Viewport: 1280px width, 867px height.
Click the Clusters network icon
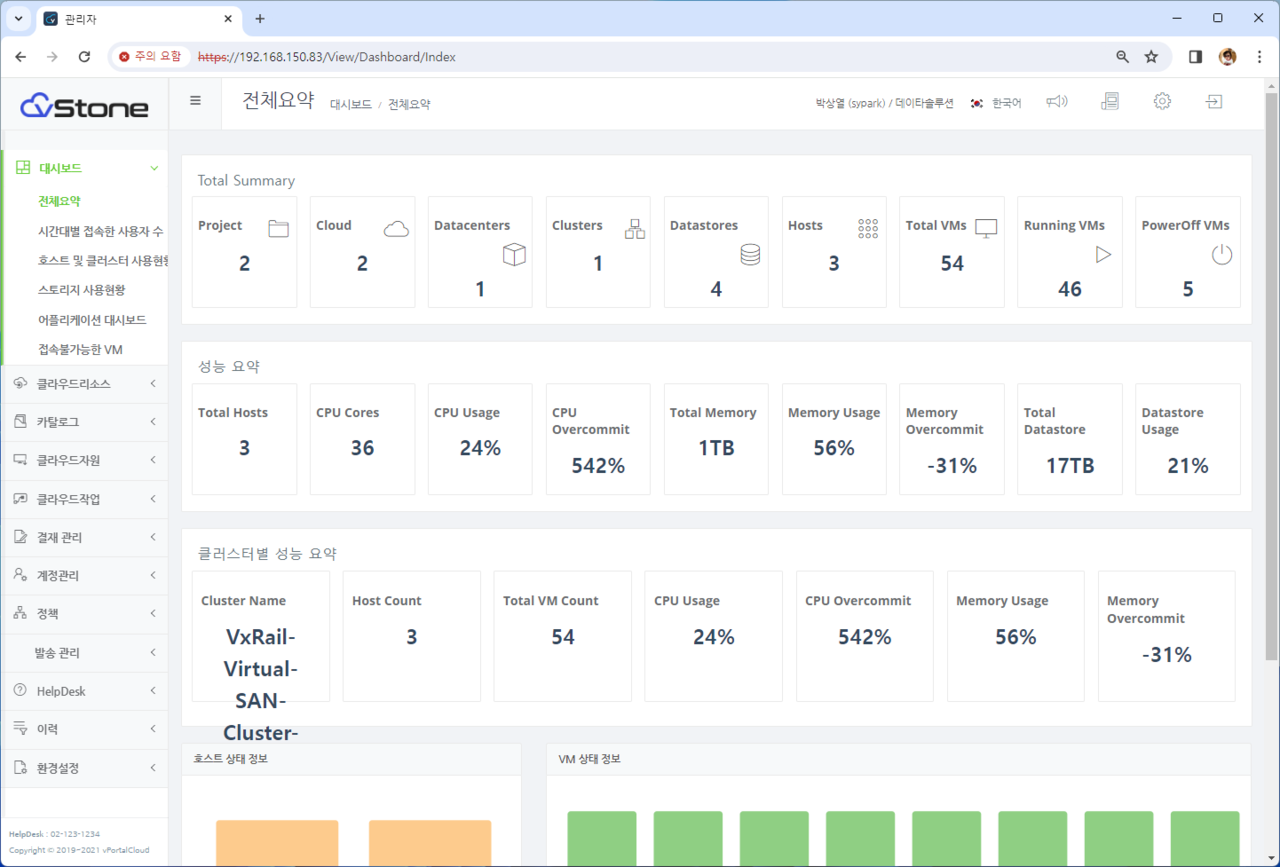click(635, 229)
